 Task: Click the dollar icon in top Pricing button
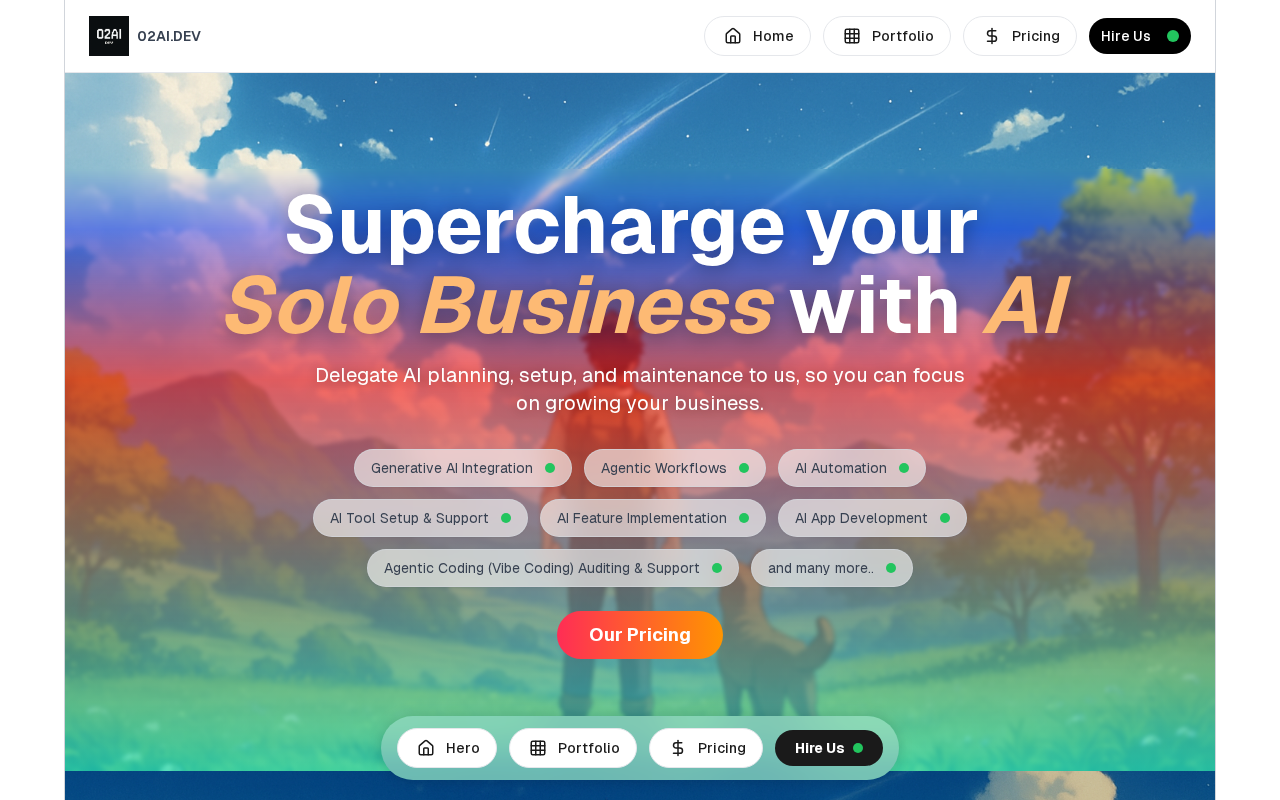pyautogui.click(x=992, y=36)
